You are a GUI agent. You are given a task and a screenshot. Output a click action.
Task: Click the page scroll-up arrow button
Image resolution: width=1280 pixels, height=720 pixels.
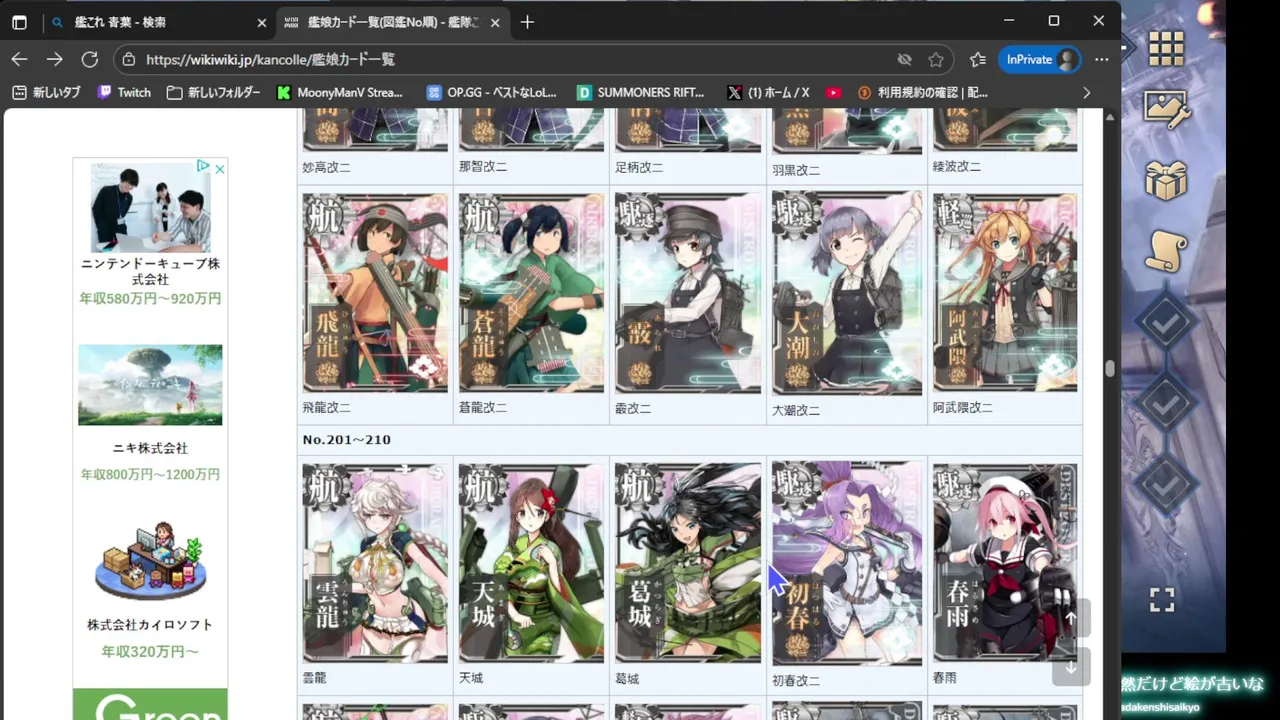point(1071,619)
